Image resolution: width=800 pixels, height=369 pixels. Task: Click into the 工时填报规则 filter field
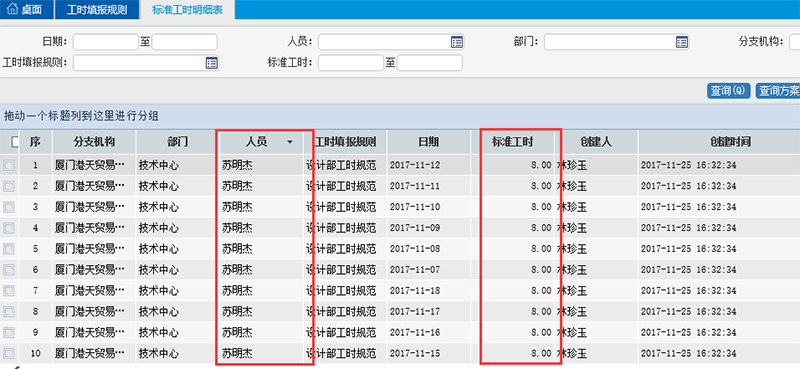click(x=146, y=63)
